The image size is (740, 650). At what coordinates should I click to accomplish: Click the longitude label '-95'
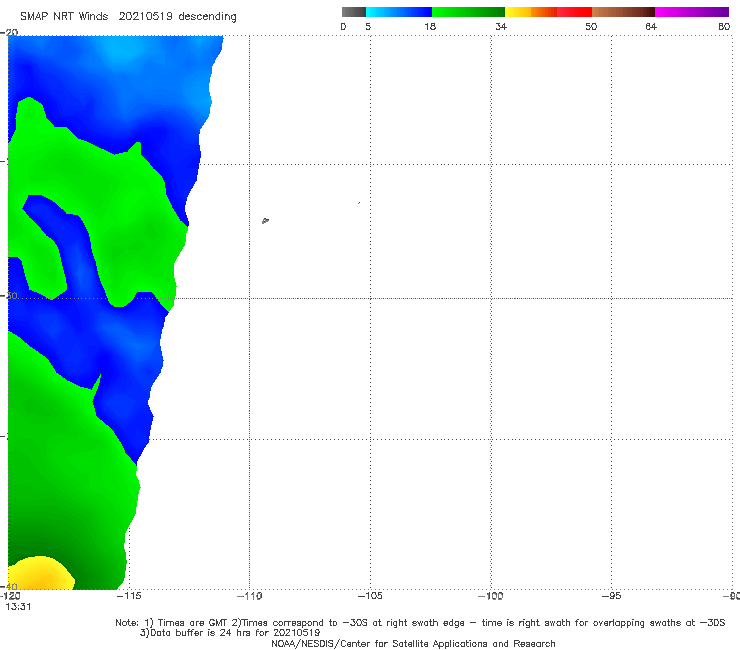611,596
